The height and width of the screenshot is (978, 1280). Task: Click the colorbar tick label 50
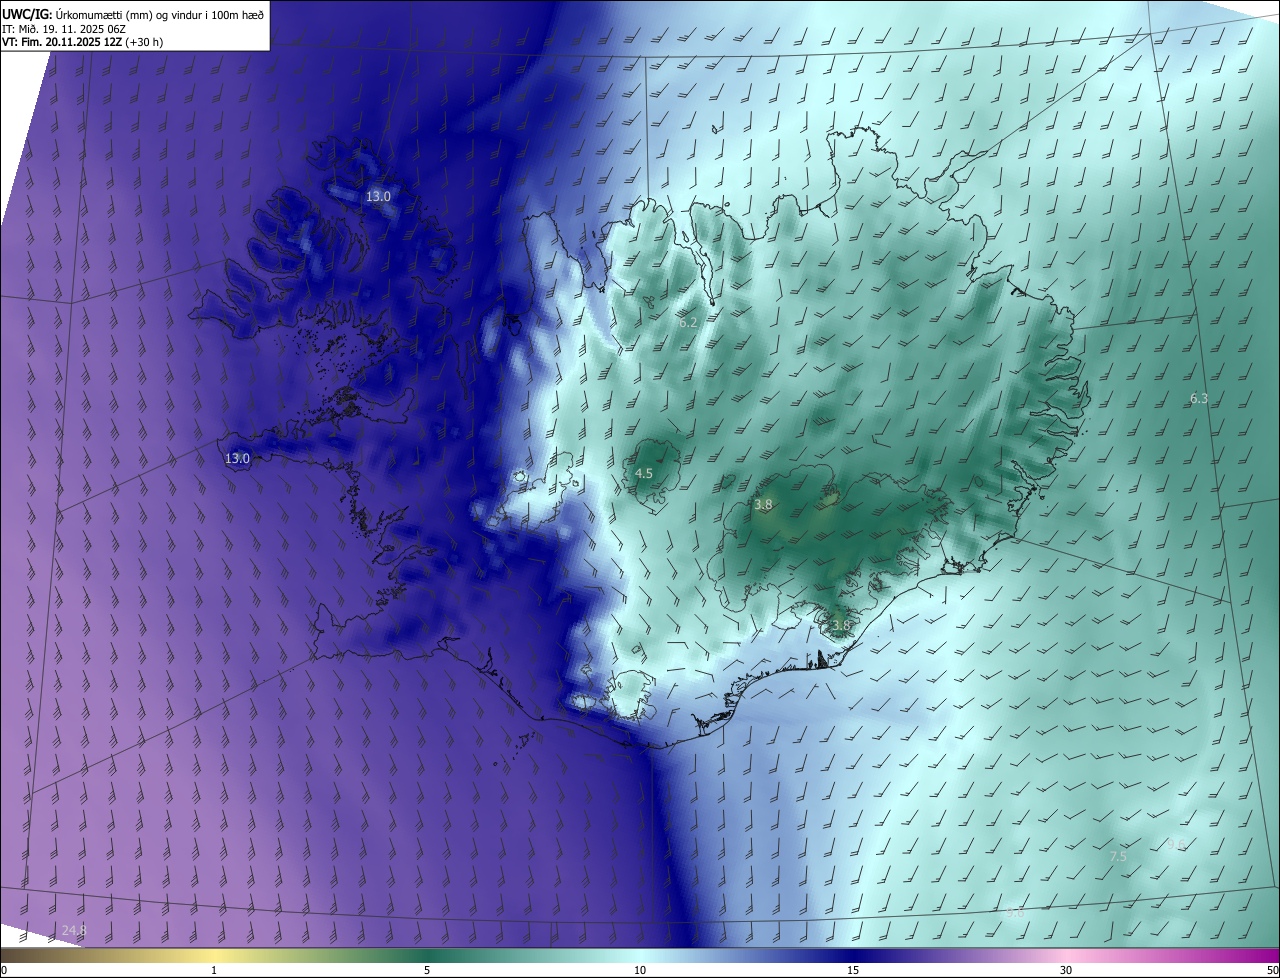point(1272,970)
